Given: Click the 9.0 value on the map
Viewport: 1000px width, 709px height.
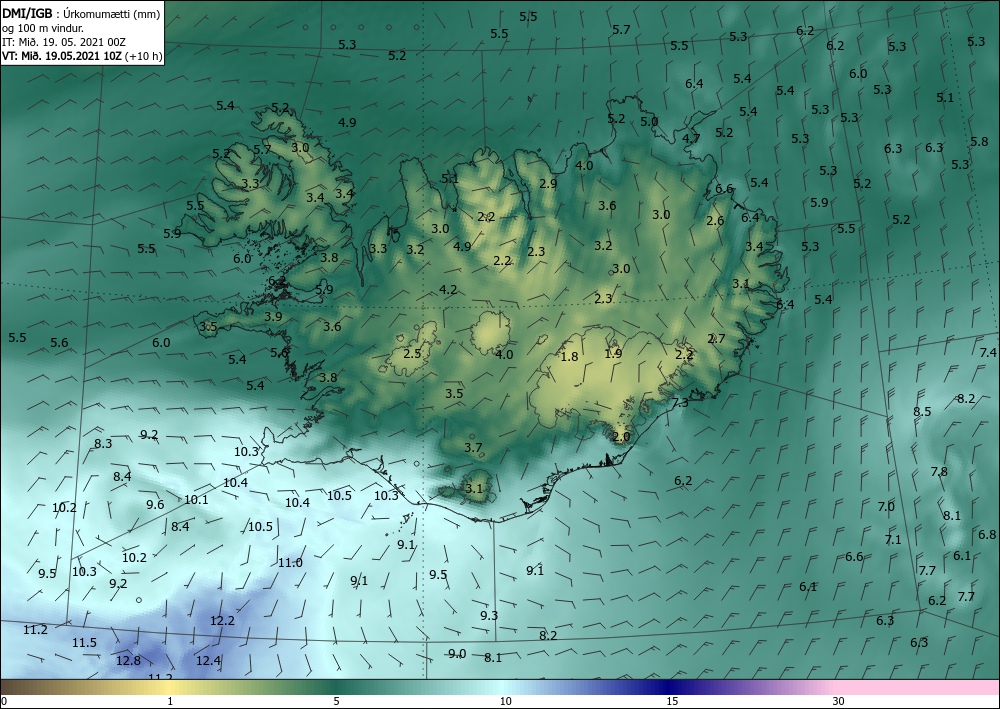Looking at the screenshot, I should [x=457, y=654].
